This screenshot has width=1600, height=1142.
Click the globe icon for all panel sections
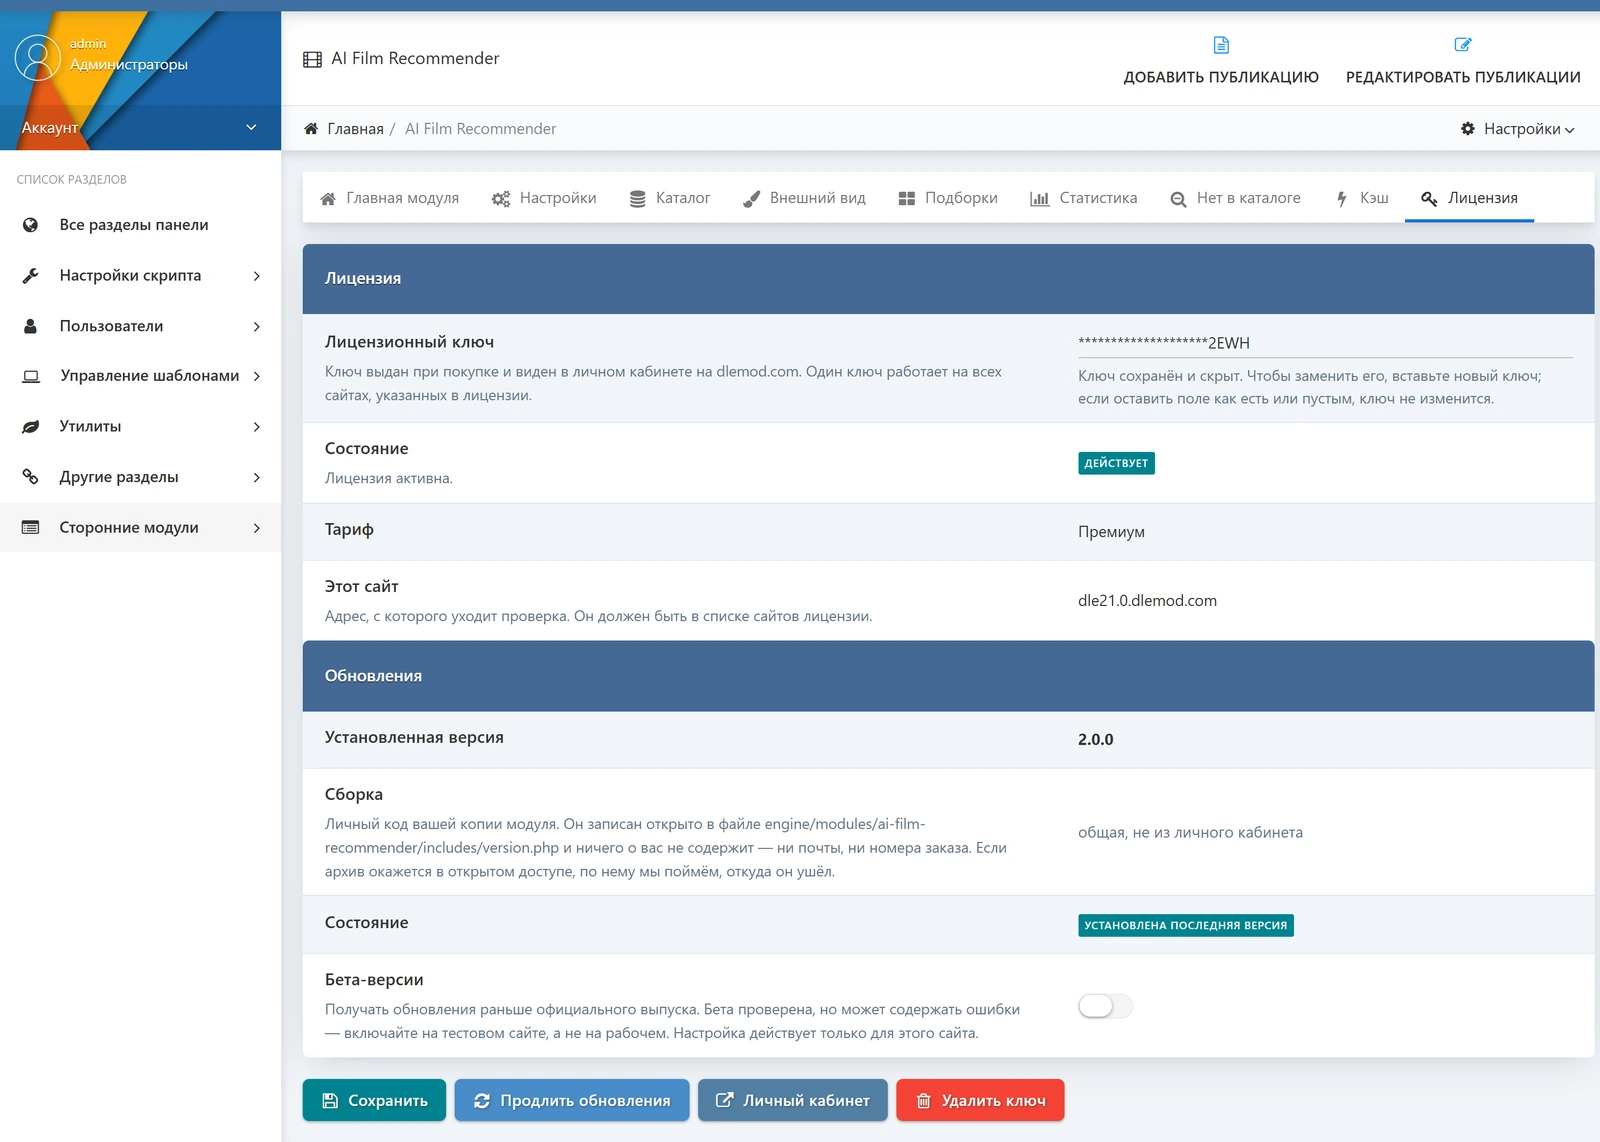tap(31, 225)
